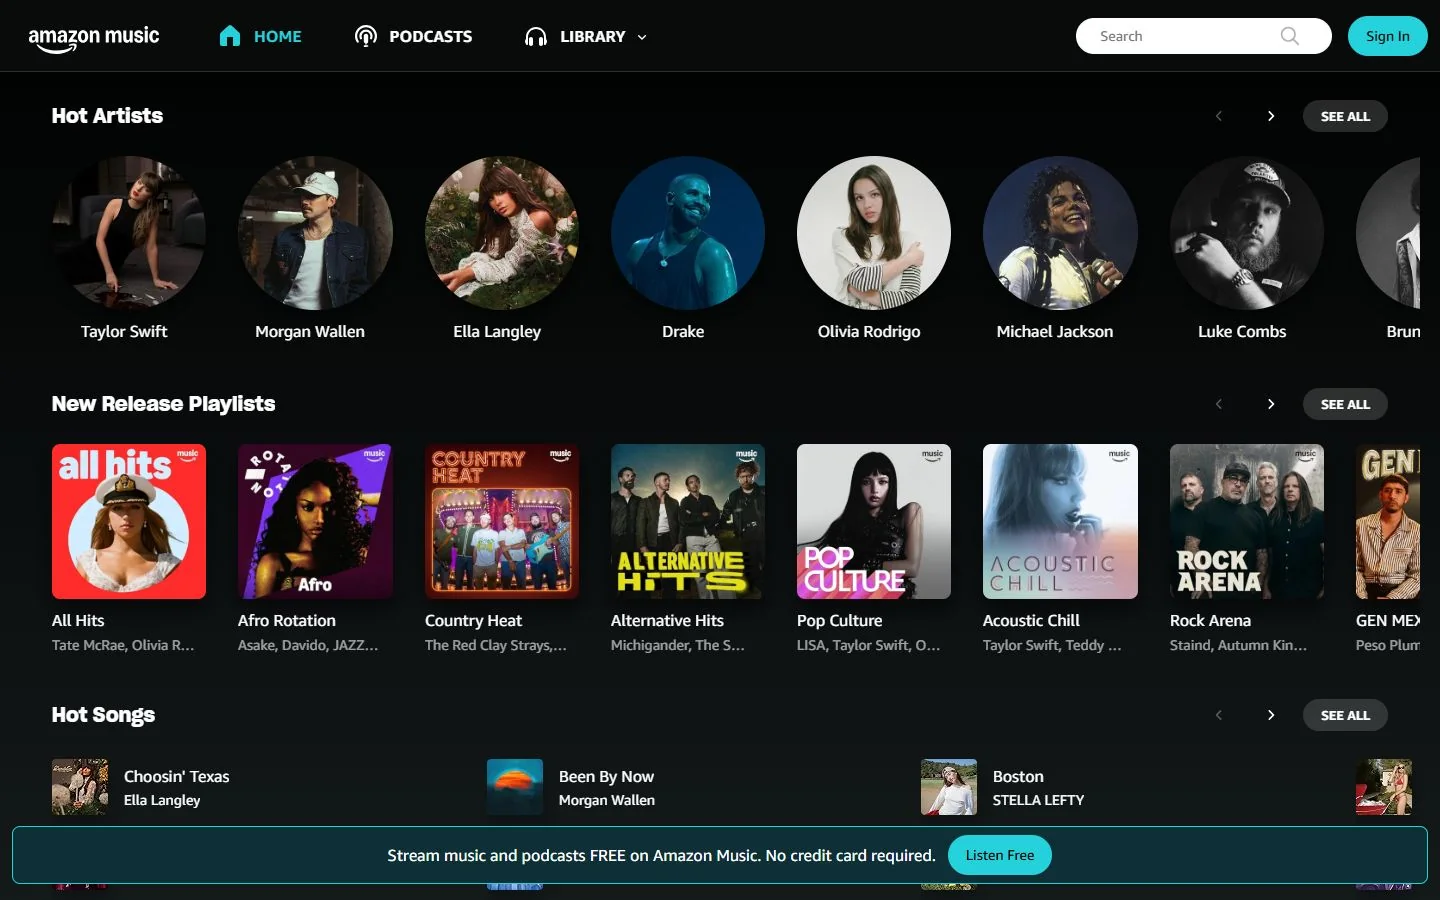The height and width of the screenshot is (900, 1440).
Task: Open the Acoustic Chill playlist cover
Action: 1060,521
